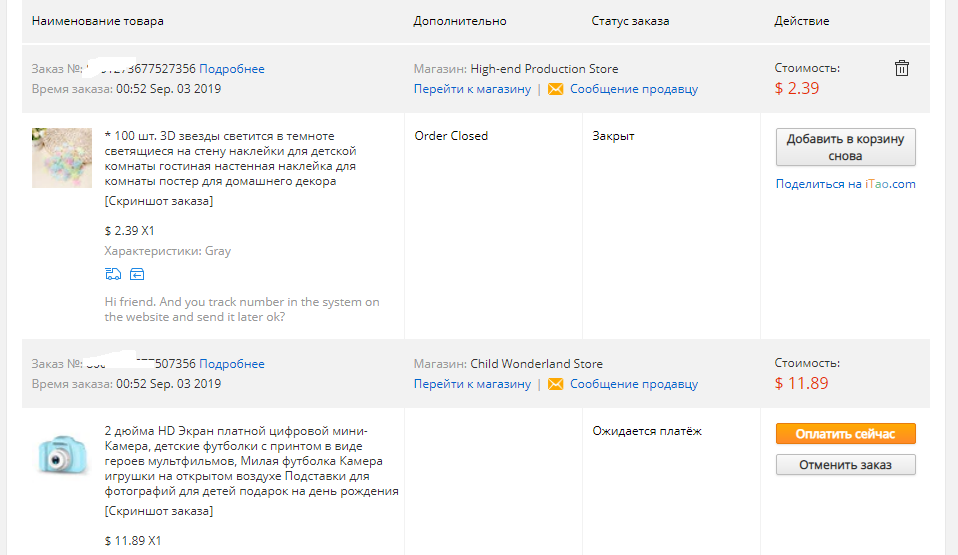
Task: Send Сообщение продавцу for the stars order
Action: click(634, 89)
